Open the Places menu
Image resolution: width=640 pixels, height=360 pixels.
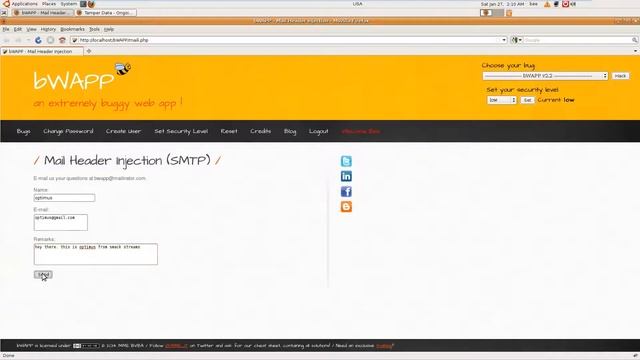(x=49, y=4)
